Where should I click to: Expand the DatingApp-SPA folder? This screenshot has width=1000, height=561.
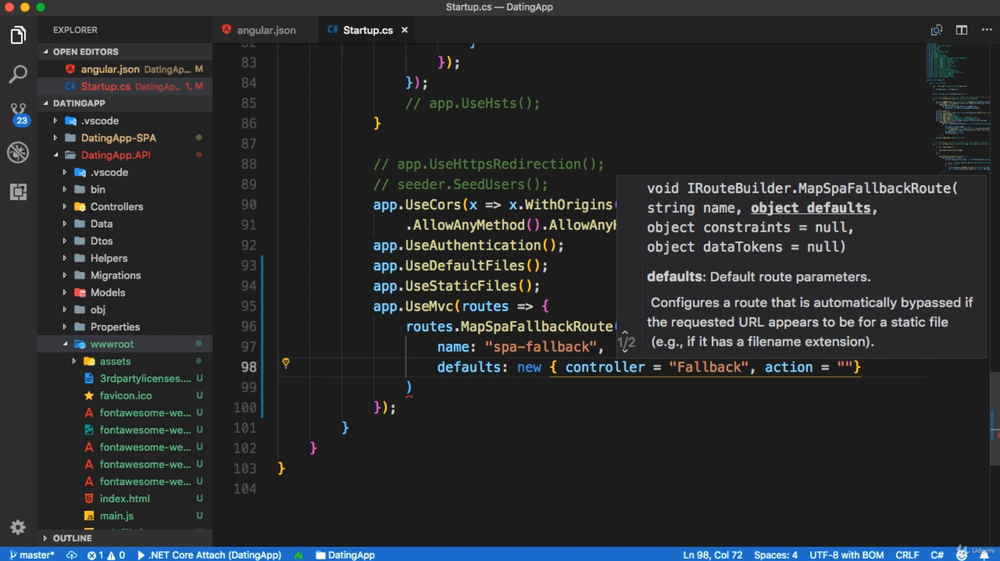(x=118, y=138)
